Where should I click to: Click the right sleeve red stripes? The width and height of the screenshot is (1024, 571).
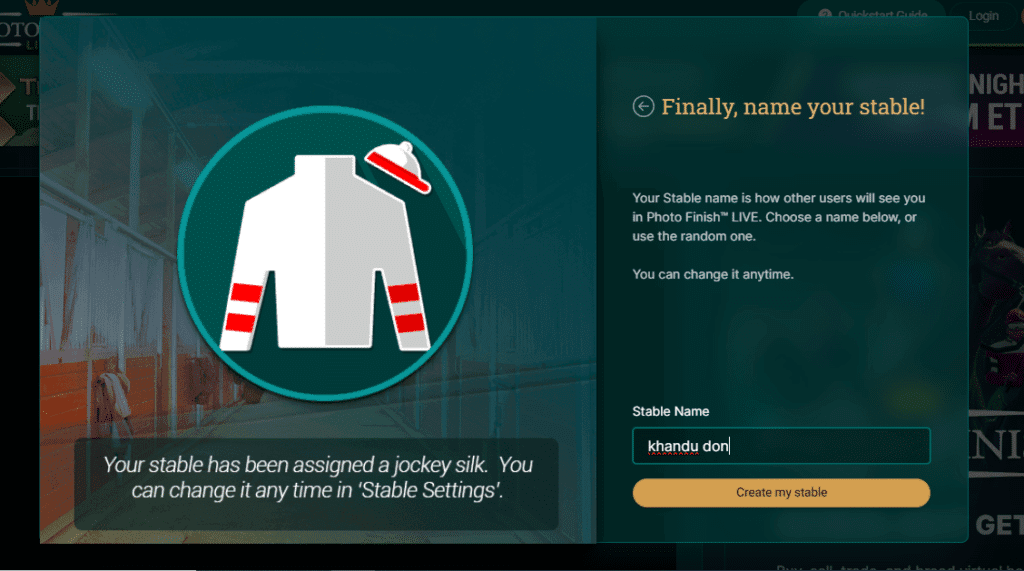[406, 308]
